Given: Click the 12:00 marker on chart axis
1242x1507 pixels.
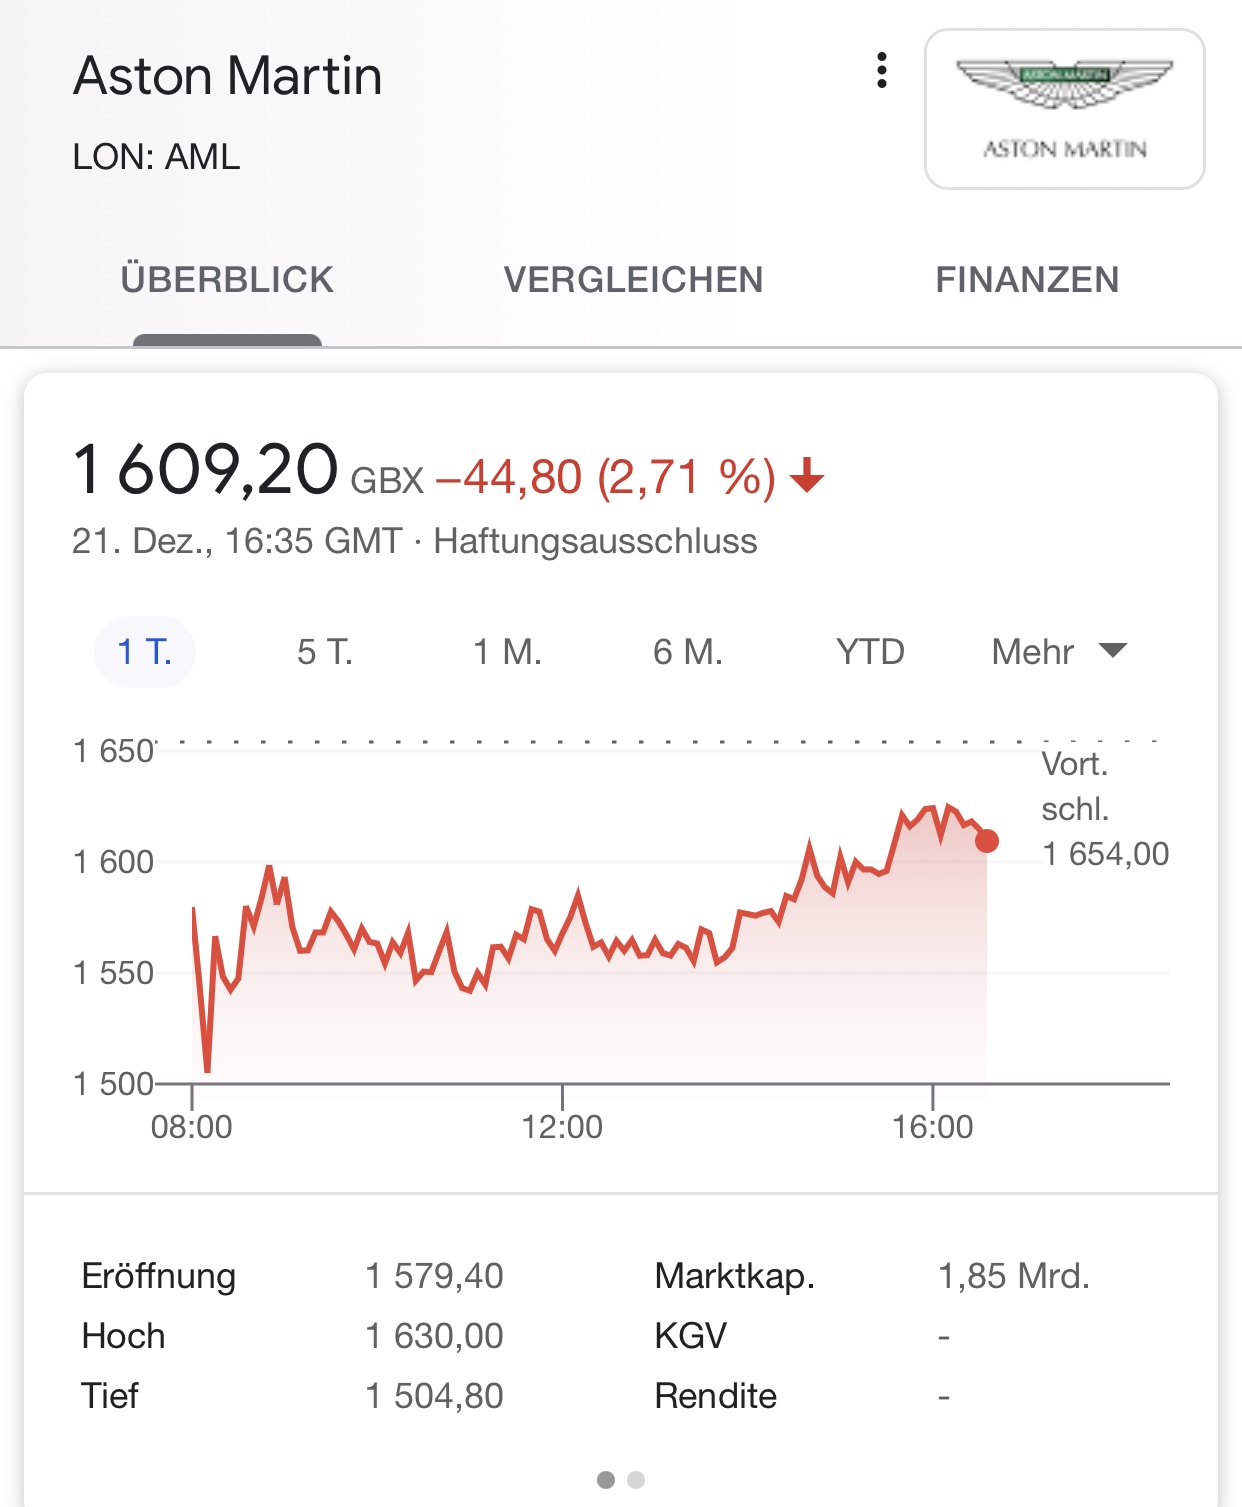Looking at the screenshot, I should (562, 1127).
